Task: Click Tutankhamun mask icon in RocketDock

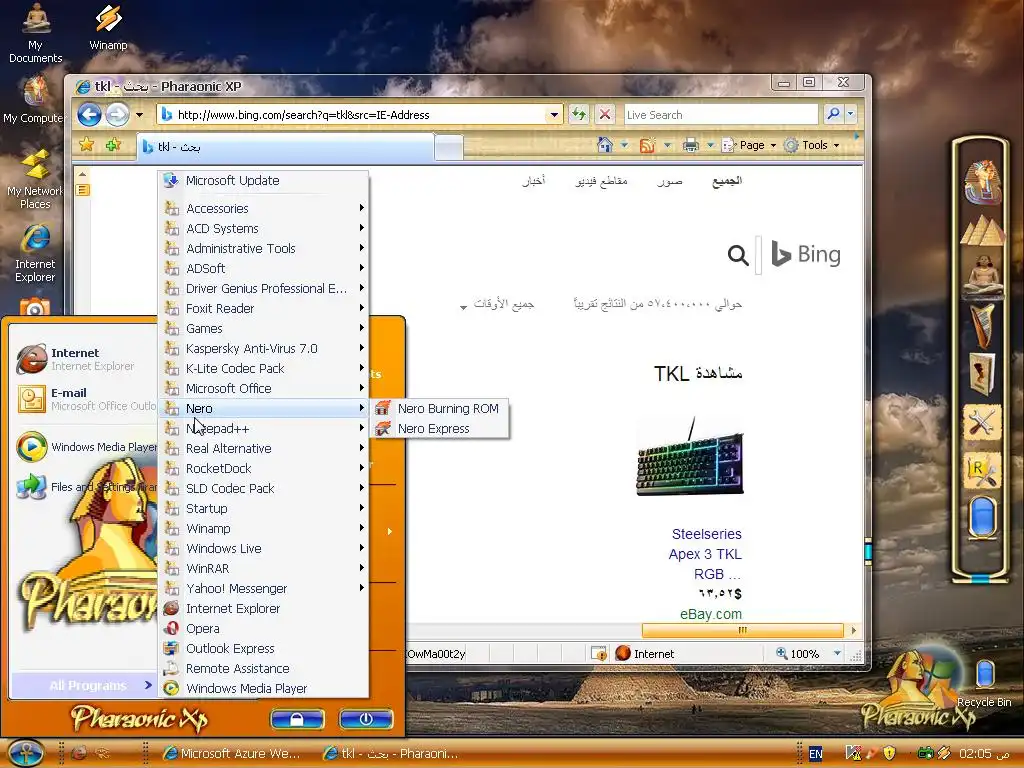Action: tap(982, 182)
